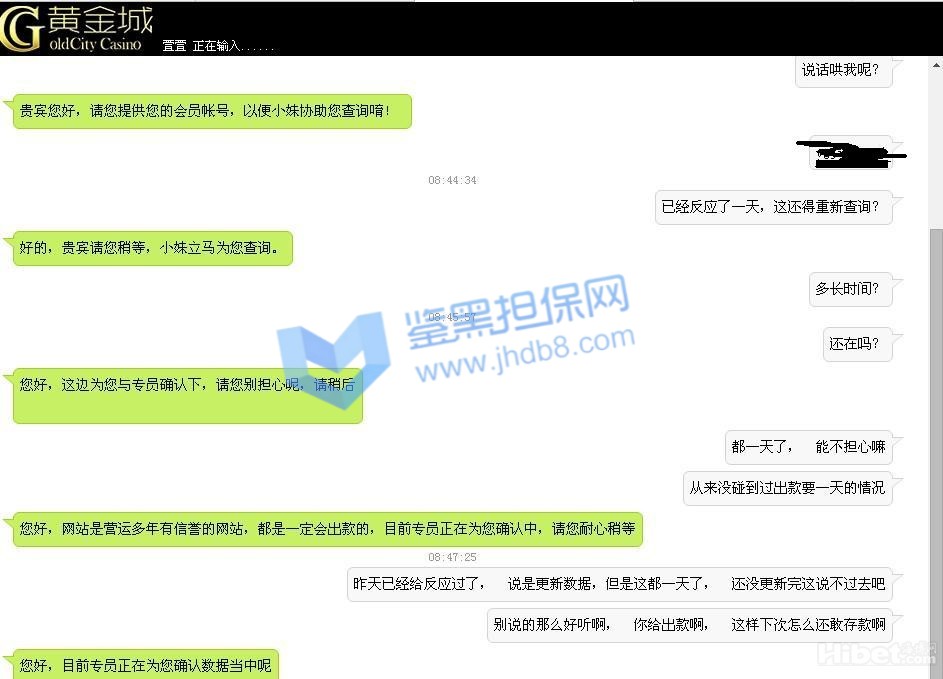Click the '小妹立马为您查询' green reply
The width and height of the screenshot is (943, 679).
pos(155,248)
